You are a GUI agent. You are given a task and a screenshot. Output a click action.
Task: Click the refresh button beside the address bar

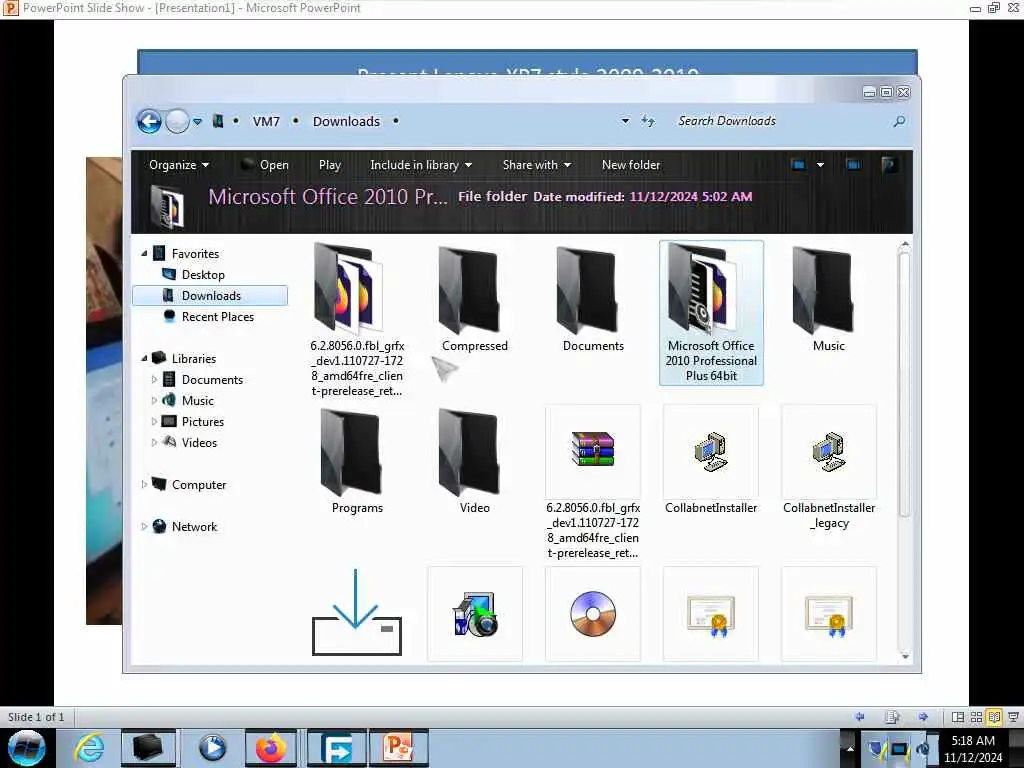click(x=647, y=121)
